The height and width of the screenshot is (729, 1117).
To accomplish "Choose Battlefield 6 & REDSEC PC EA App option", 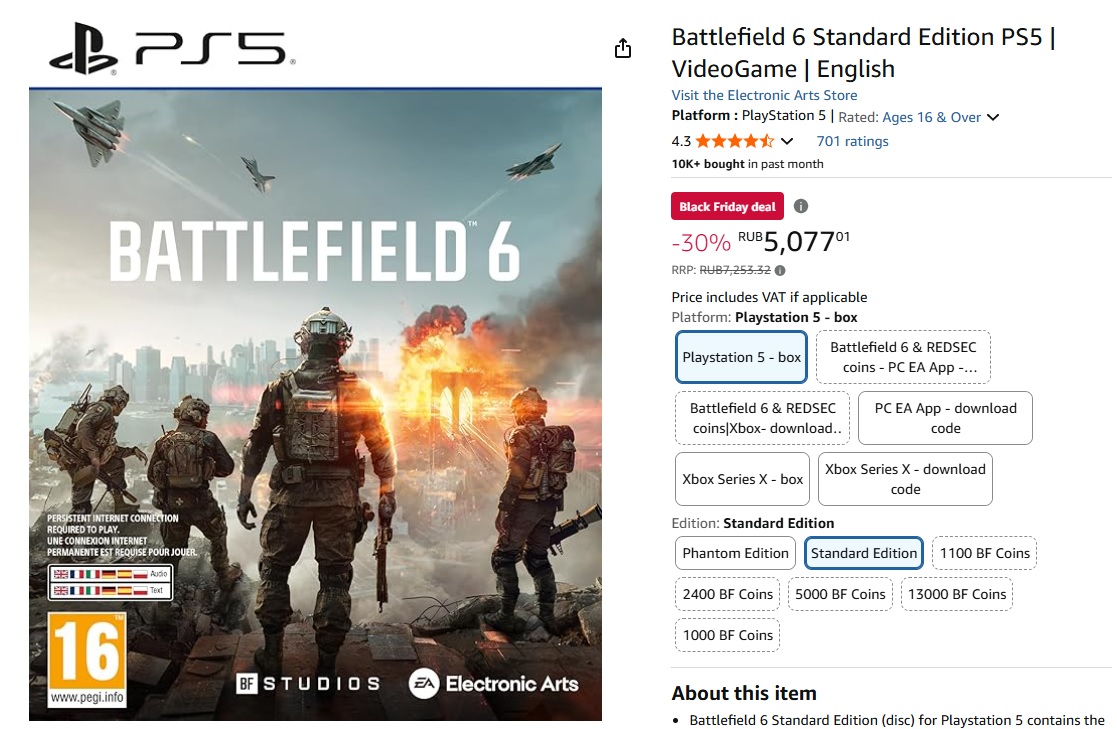I will 903,357.
